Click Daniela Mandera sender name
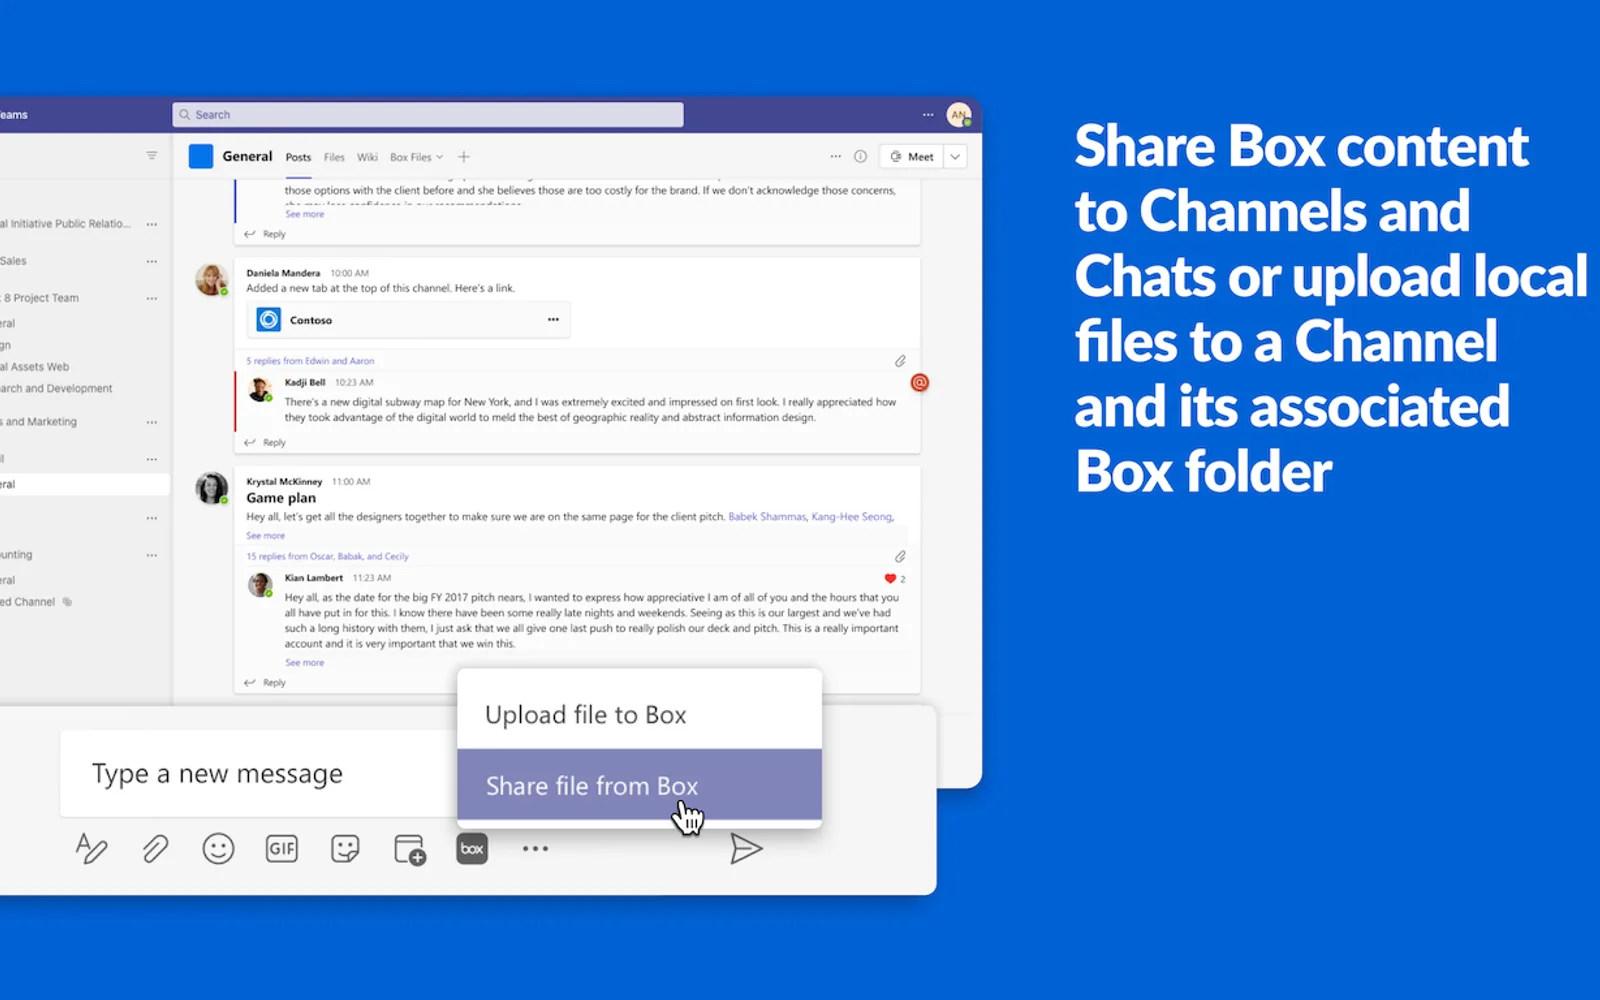 coord(283,273)
